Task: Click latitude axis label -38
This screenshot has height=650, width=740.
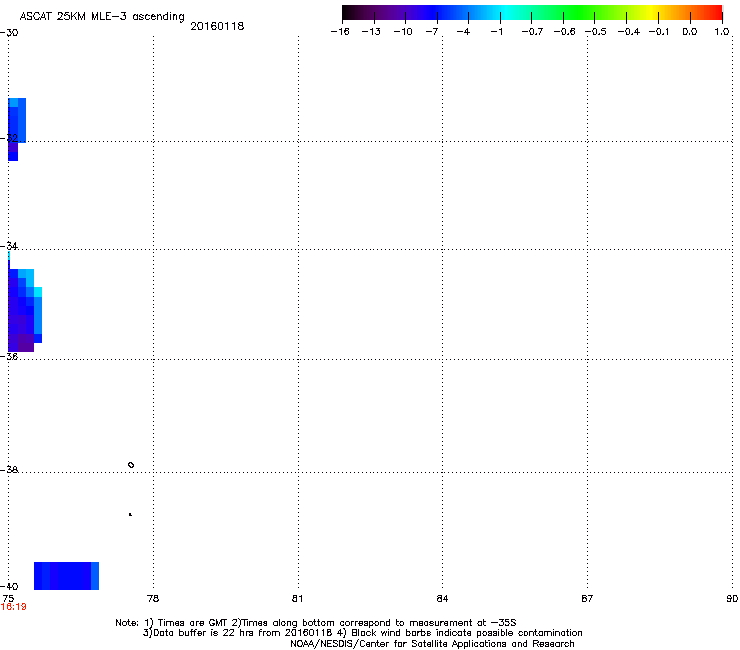Action: 9,470
